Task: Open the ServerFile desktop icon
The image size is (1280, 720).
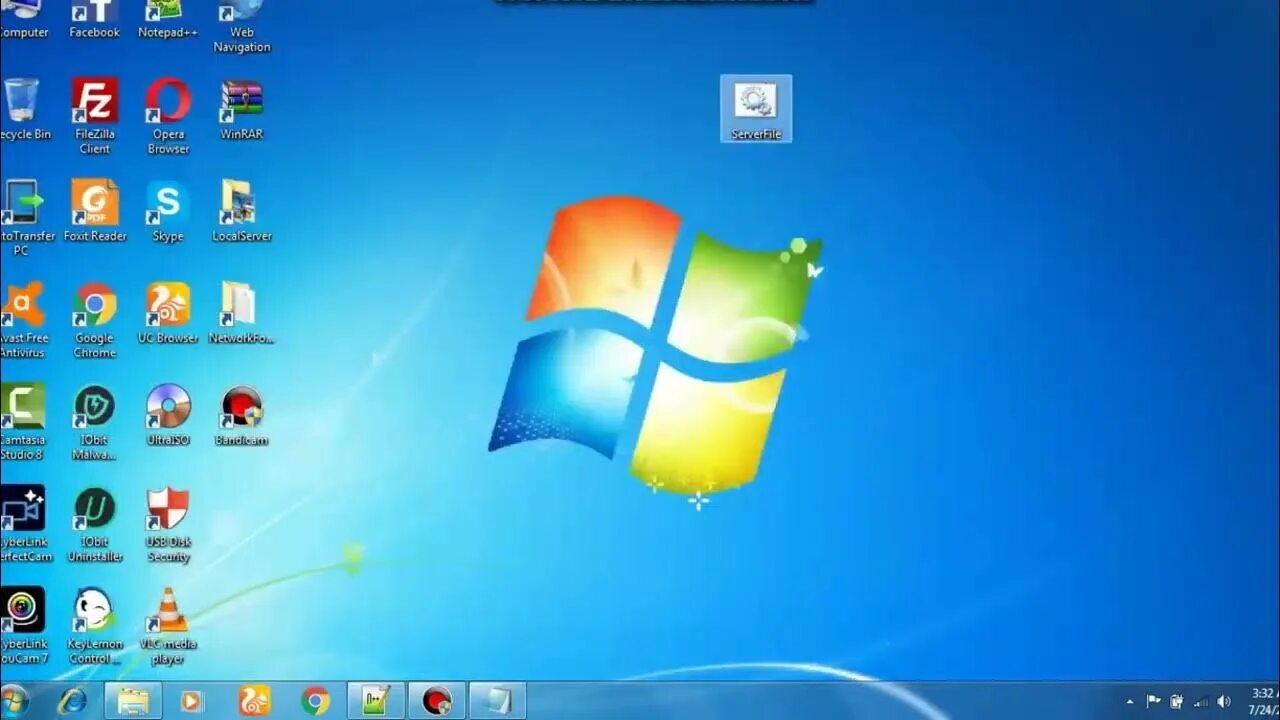Action: pyautogui.click(x=756, y=109)
